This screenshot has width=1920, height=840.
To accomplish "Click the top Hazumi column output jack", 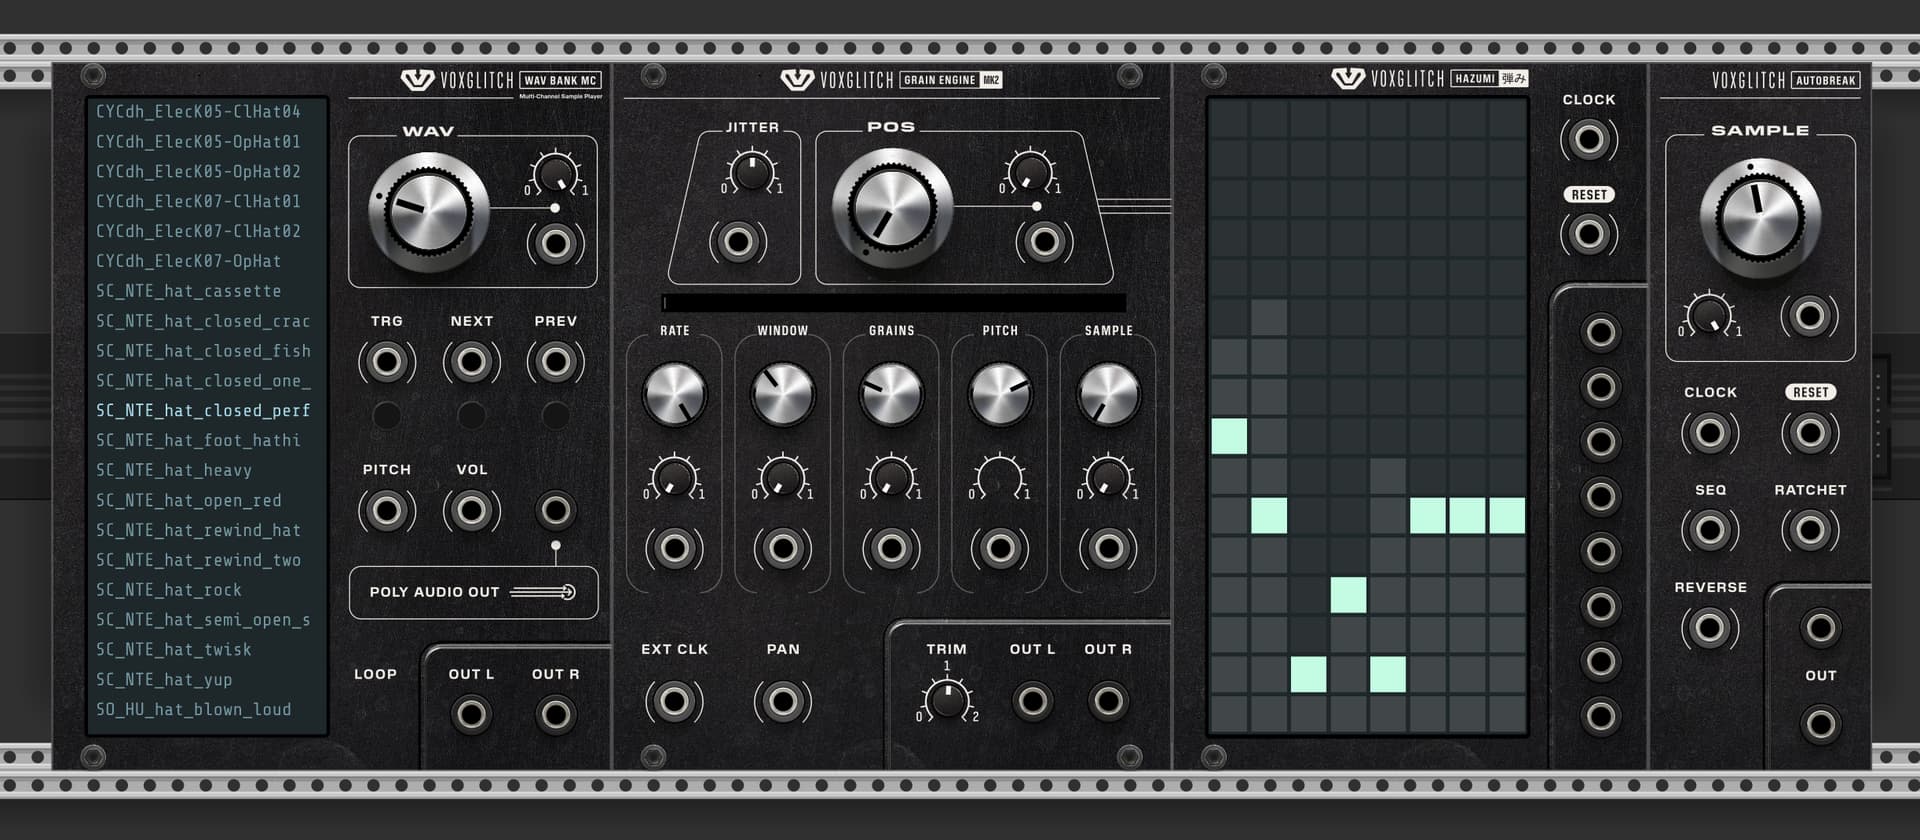I will pyautogui.click(x=1601, y=332).
